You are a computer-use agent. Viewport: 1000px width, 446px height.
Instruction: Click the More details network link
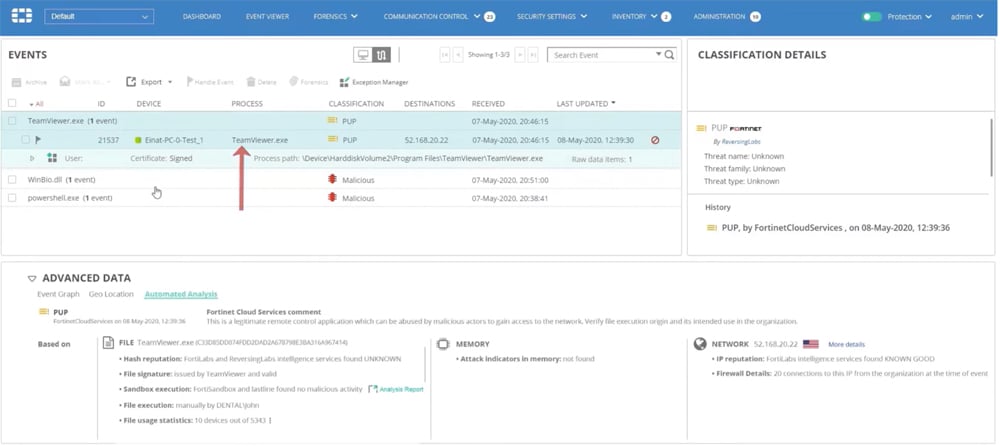[845, 344]
